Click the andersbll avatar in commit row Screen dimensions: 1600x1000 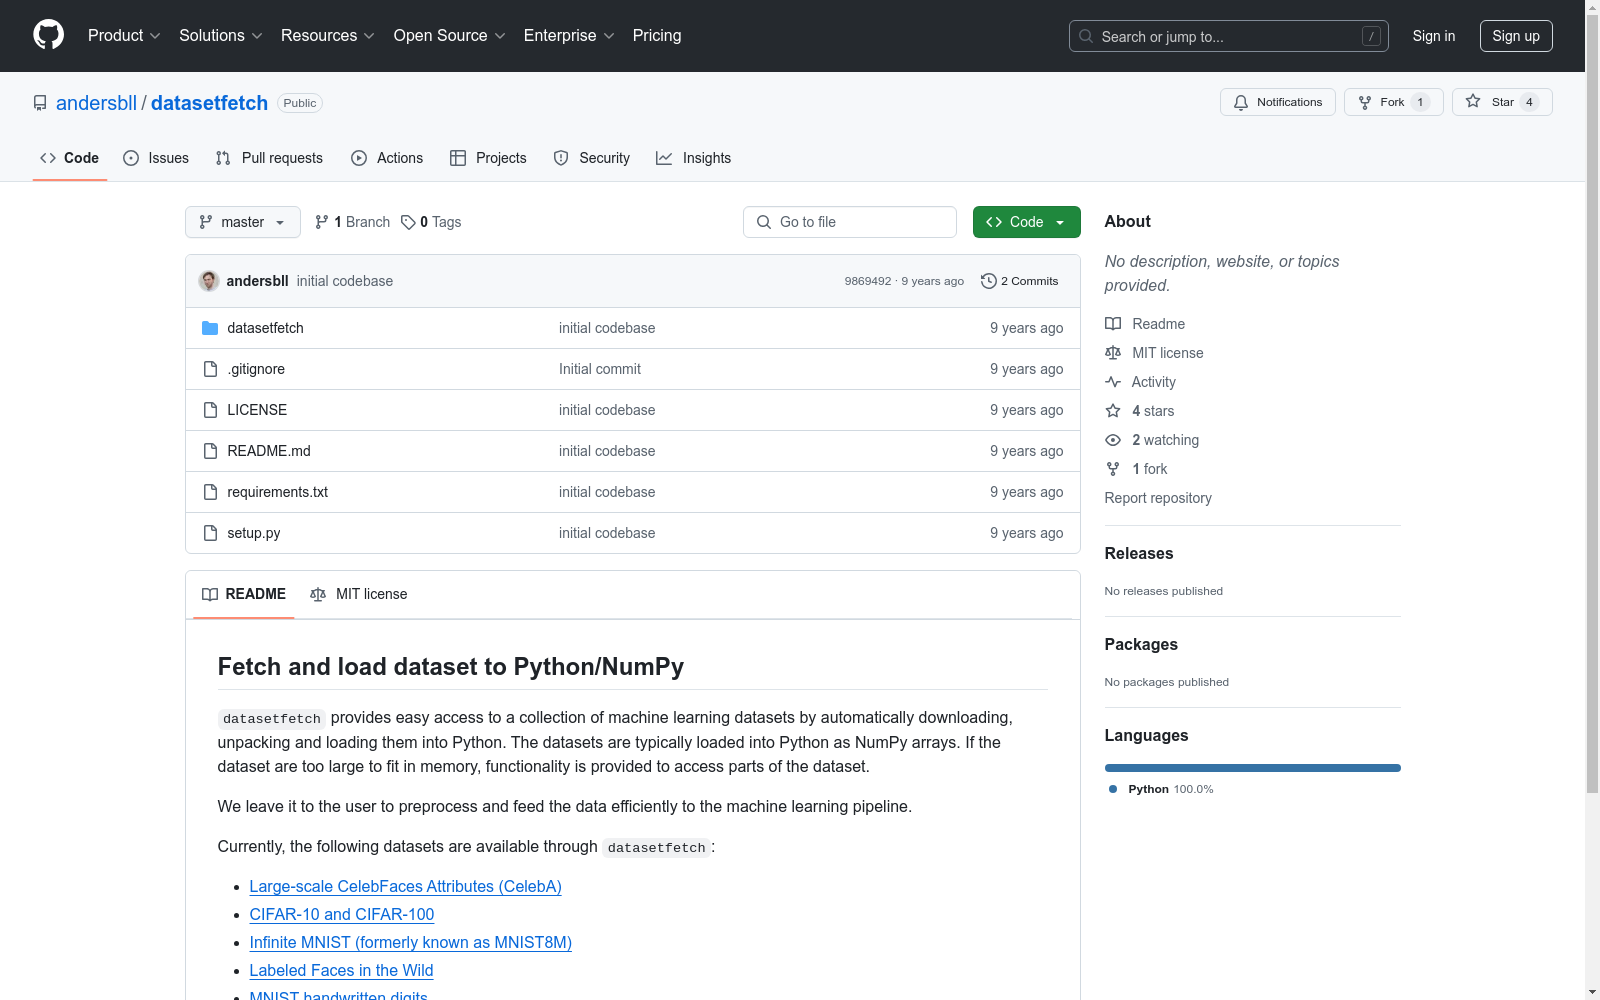click(x=209, y=281)
